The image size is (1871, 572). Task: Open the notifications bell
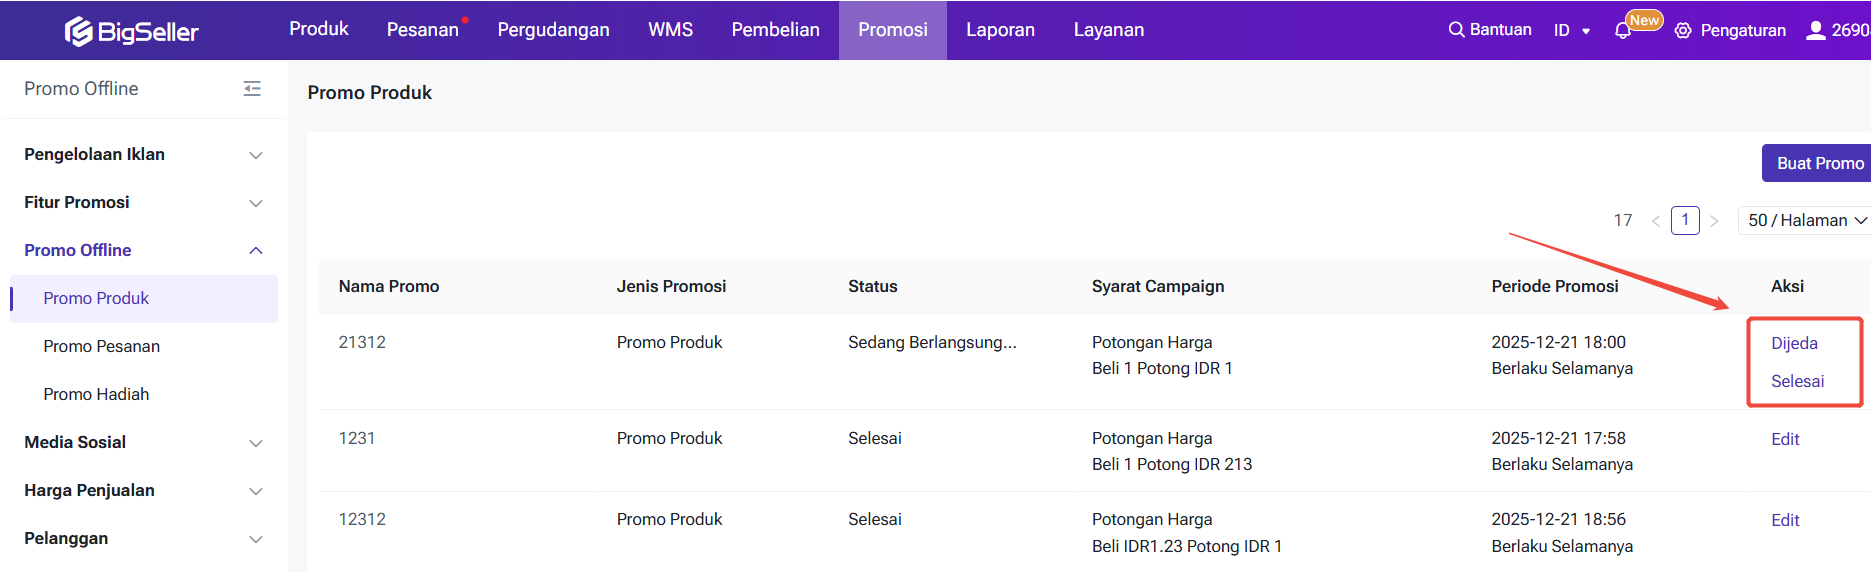click(1622, 31)
